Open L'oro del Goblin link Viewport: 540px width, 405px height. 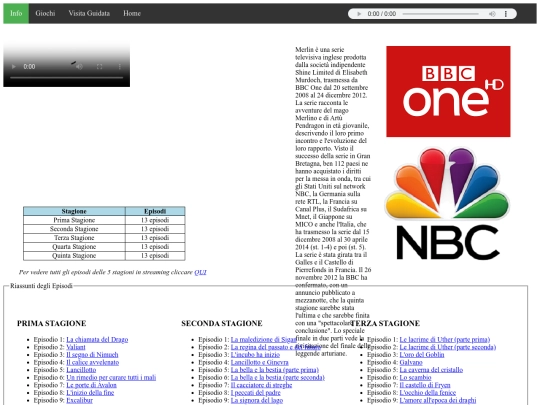[x=422, y=355]
